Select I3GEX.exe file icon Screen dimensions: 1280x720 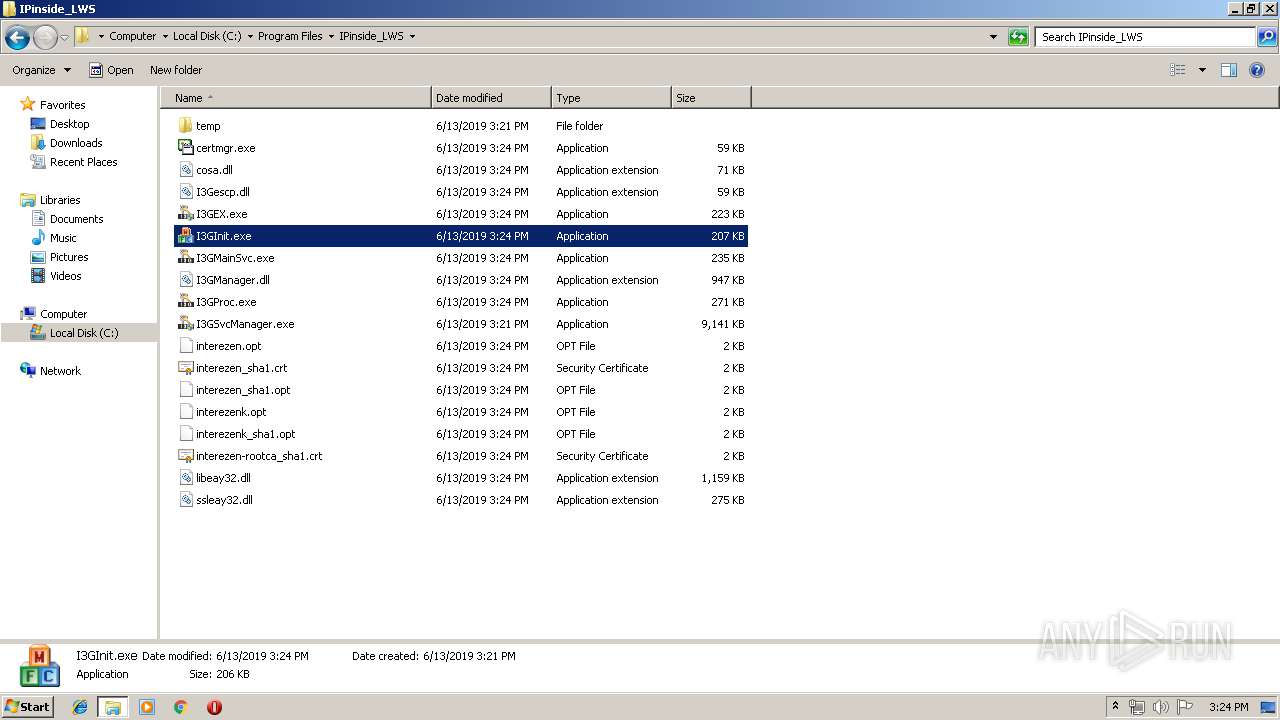185,214
